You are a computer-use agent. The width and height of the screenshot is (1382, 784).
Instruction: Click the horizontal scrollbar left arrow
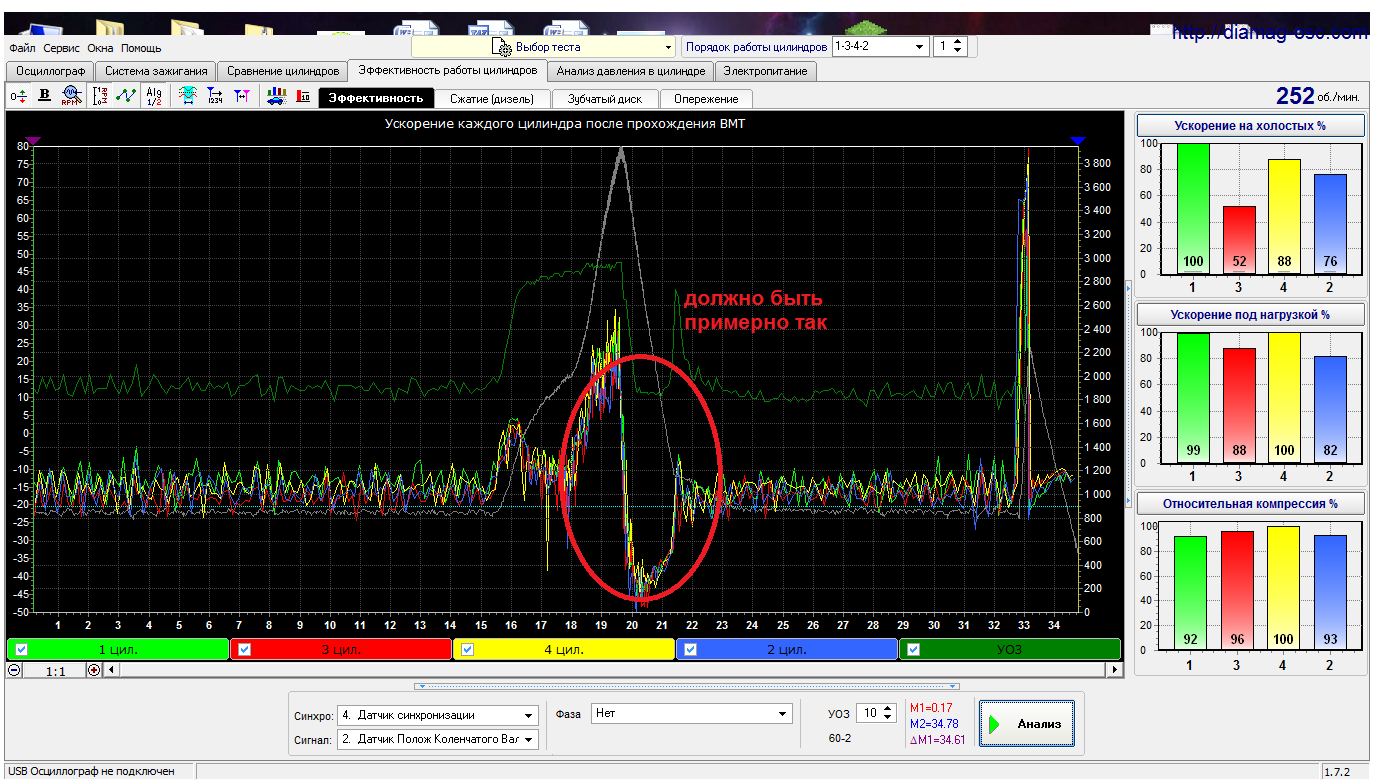111,670
